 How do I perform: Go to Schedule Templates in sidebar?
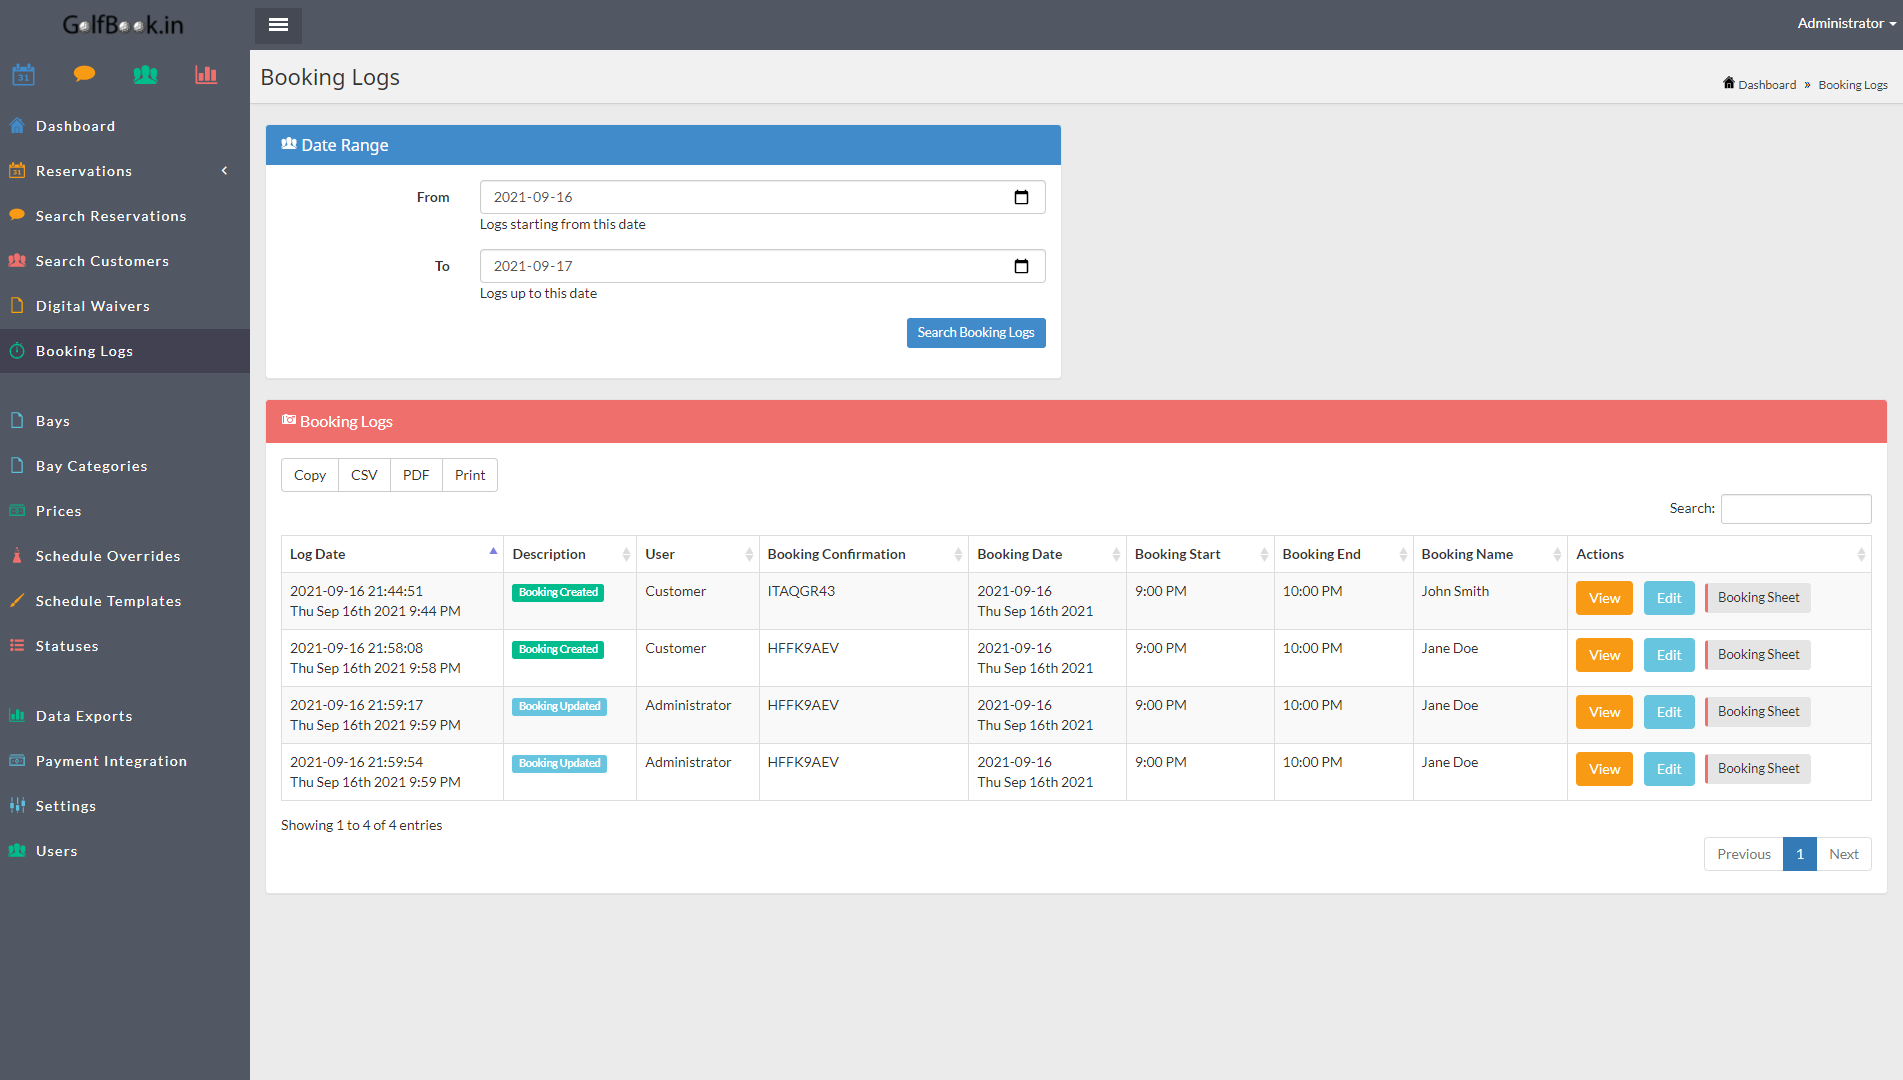108,601
